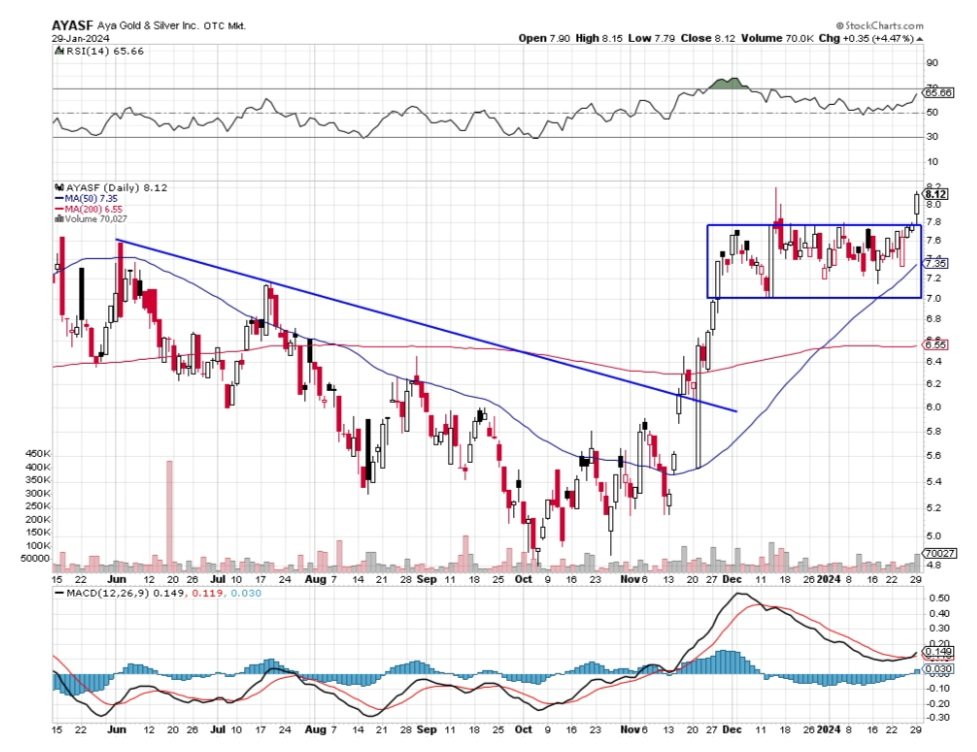Click the Low 7.79 value
This screenshot has height=752, width=977.
(652, 38)
